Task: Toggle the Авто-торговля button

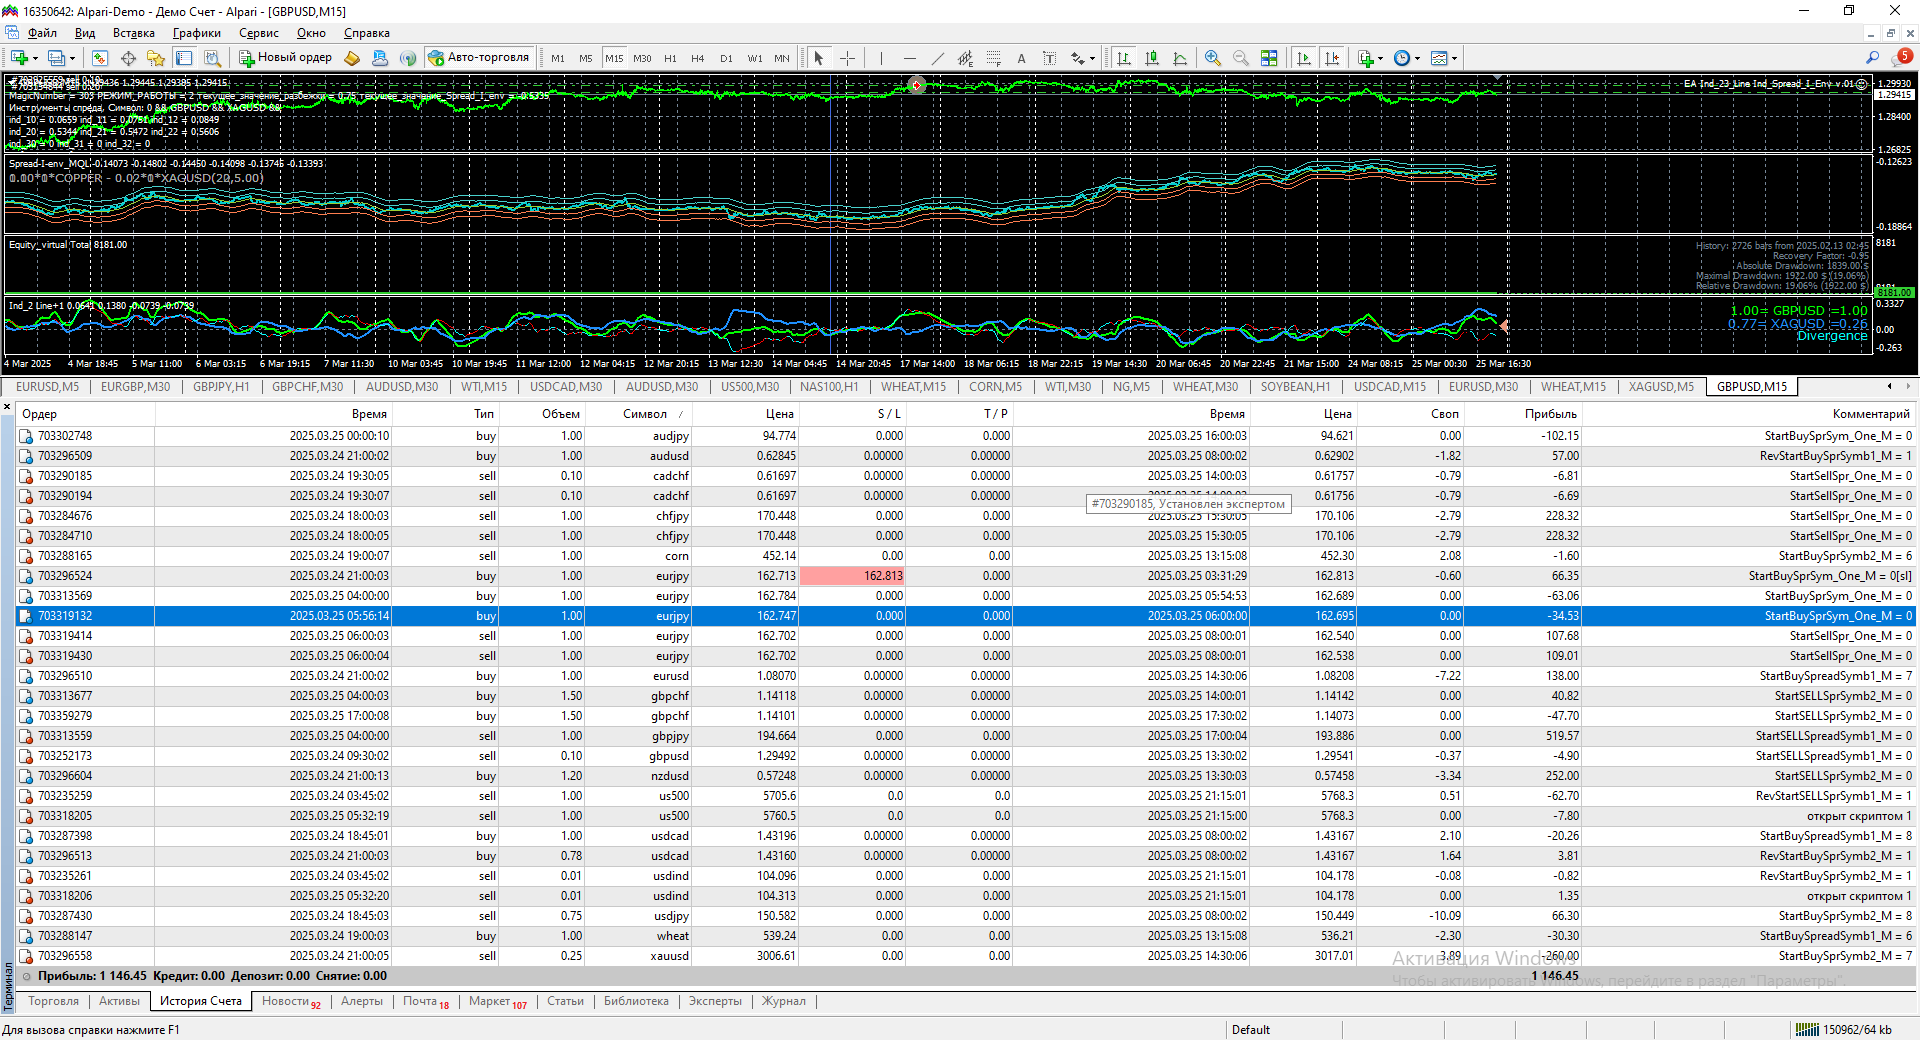Action: pyautogui.click(x=479, y=58)
